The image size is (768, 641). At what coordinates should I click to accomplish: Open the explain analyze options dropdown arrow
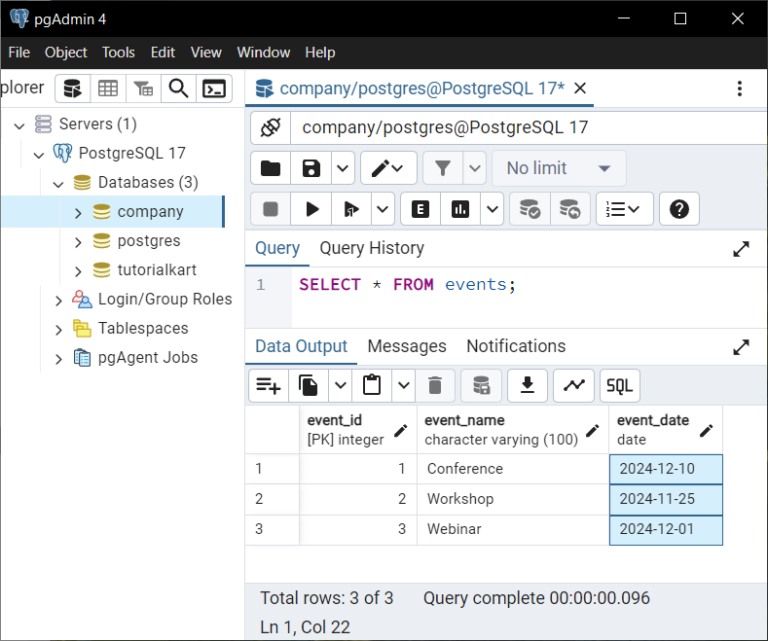tap(492, 209)
